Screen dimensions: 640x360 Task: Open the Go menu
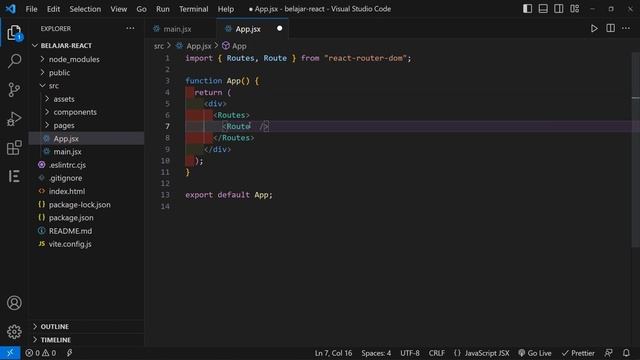point(141,9)
